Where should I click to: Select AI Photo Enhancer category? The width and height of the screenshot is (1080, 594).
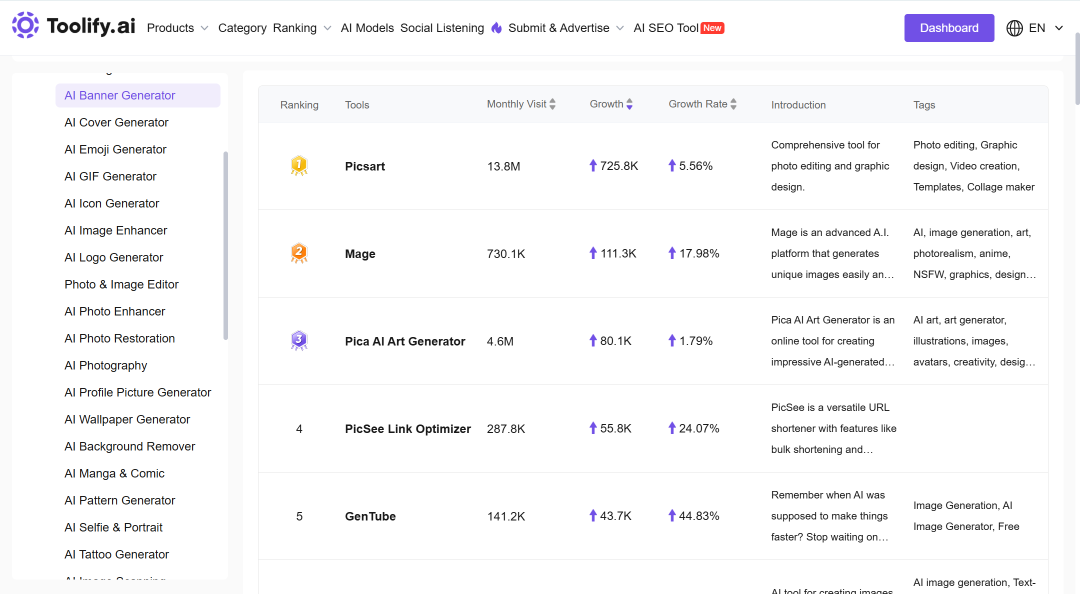coord(115,311)
